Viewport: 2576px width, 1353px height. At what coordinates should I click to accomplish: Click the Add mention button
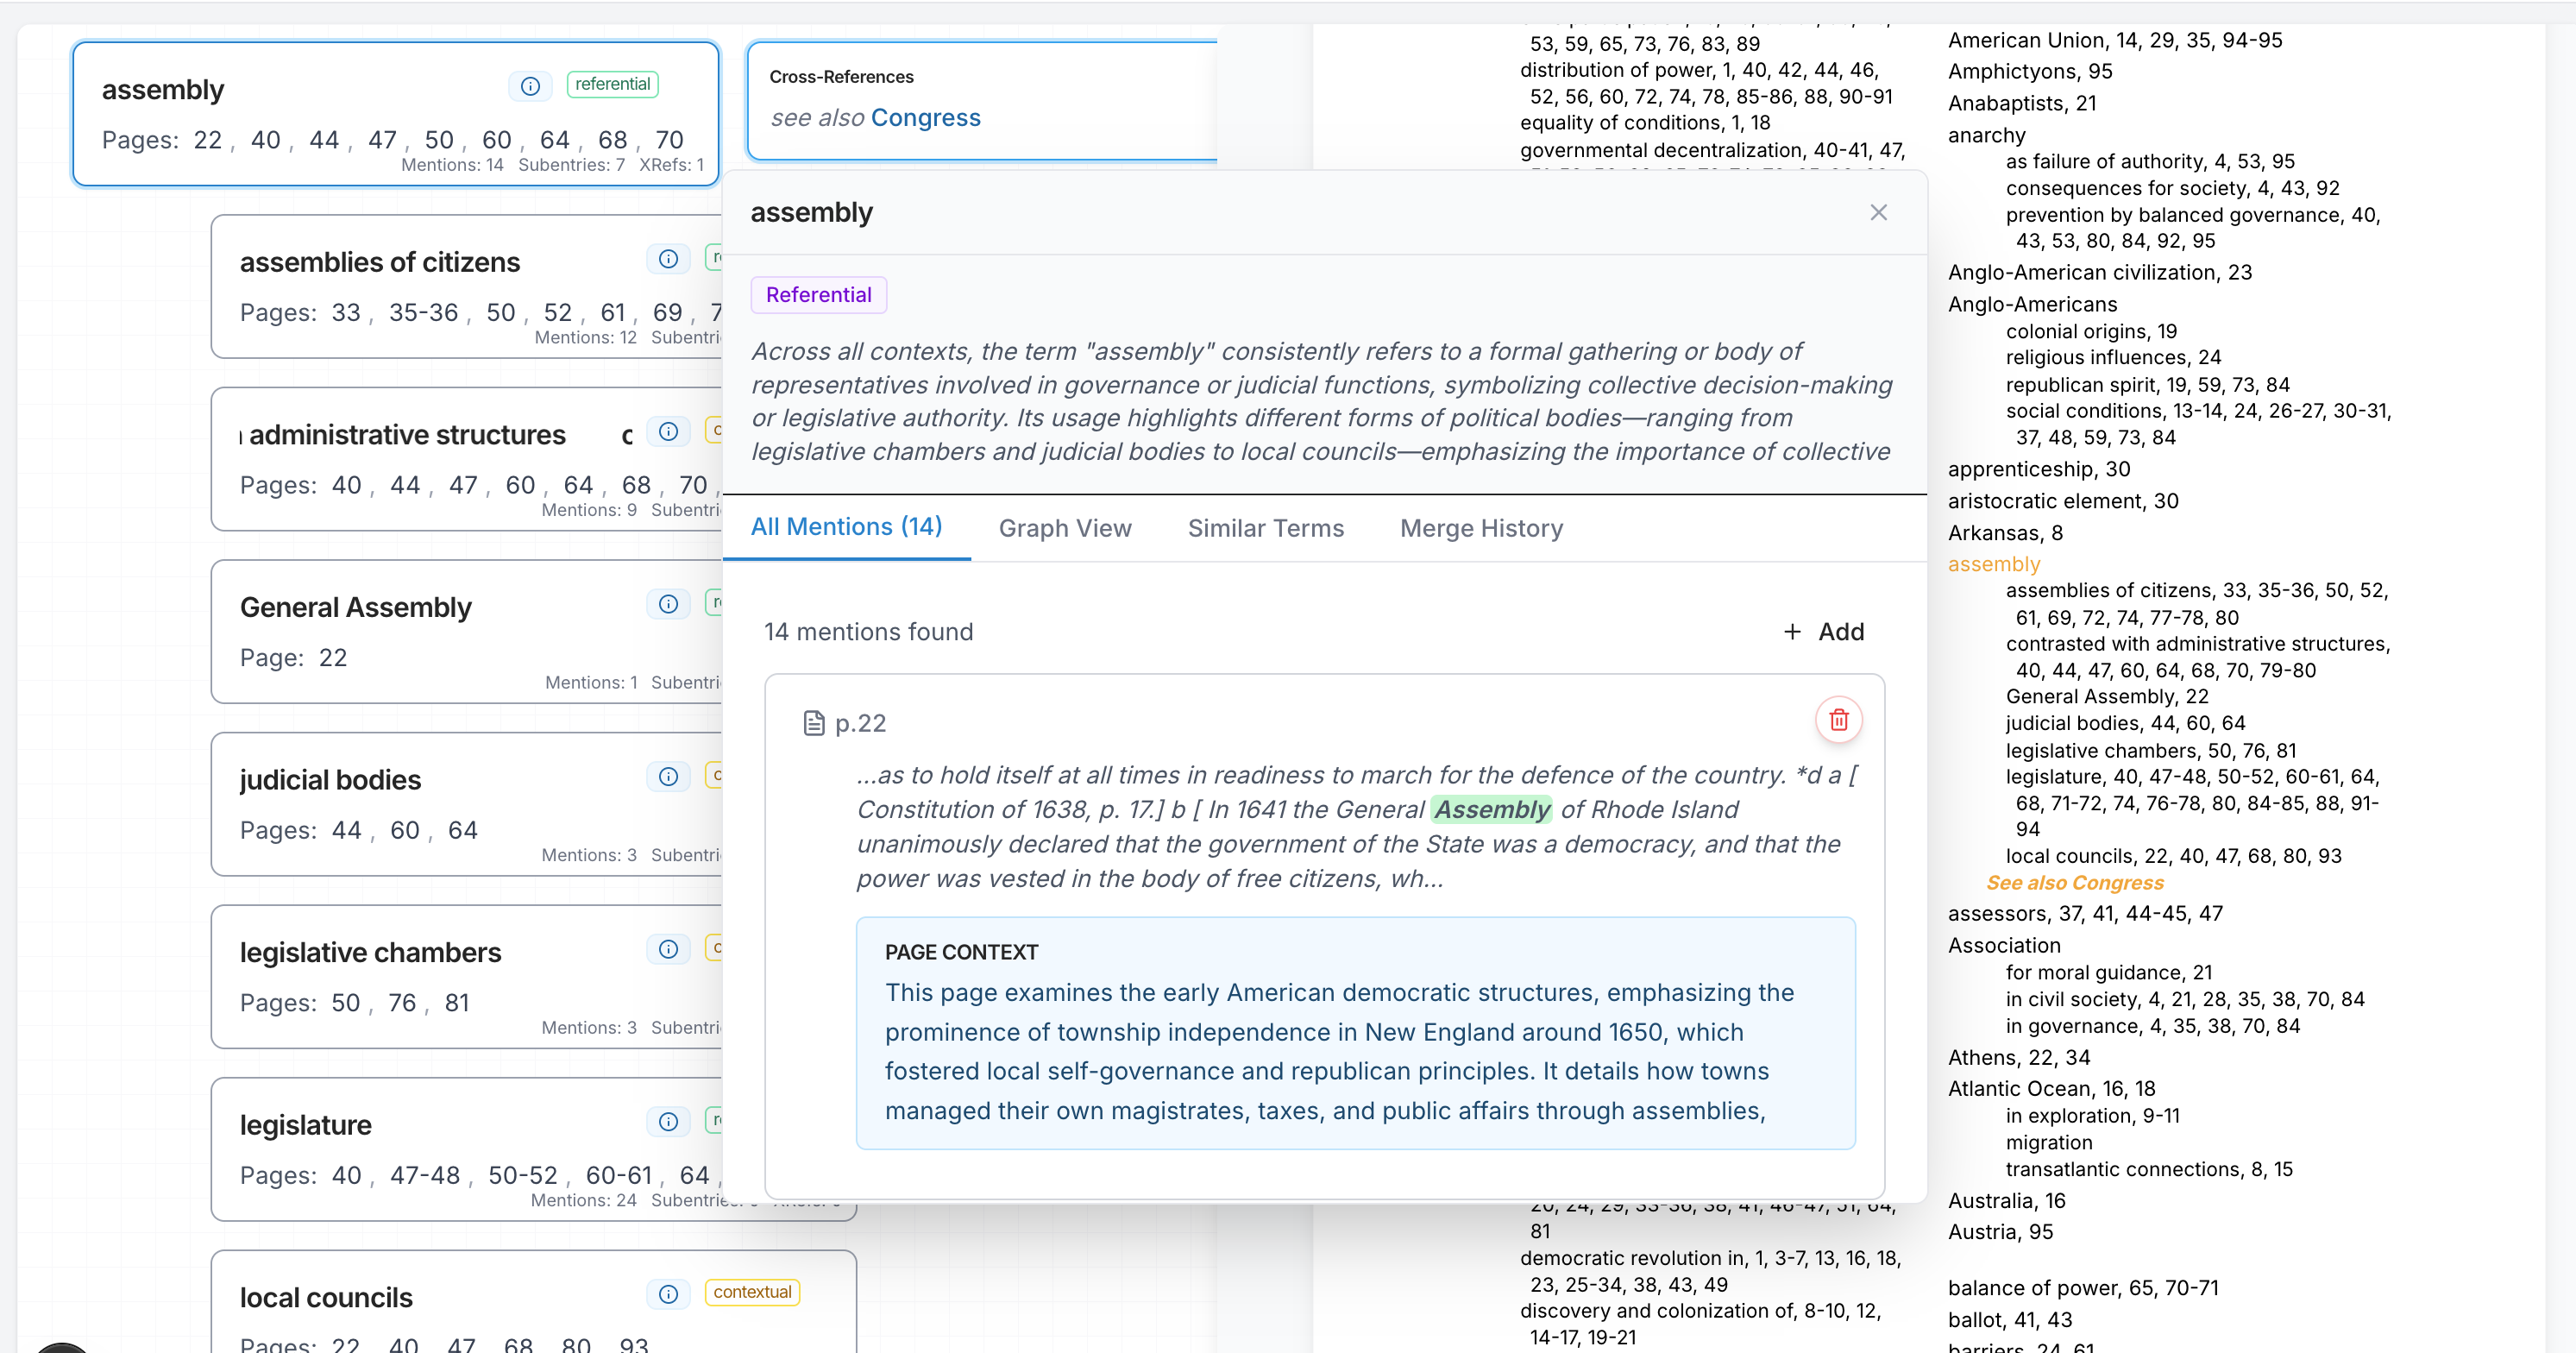coord(1824,632)
